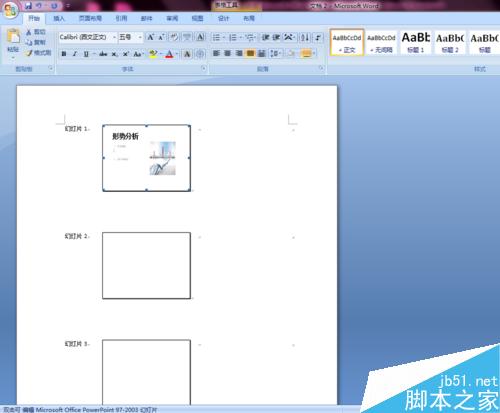
Task: Open Paragraph dialog launcher
Action: pos(321,68)
